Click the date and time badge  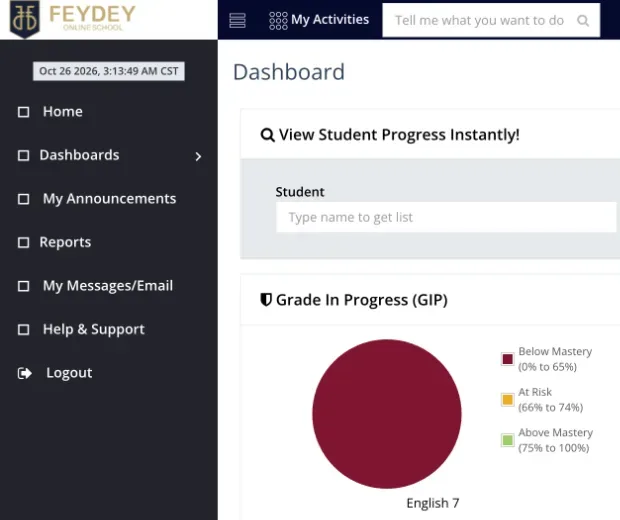(109, 71)
